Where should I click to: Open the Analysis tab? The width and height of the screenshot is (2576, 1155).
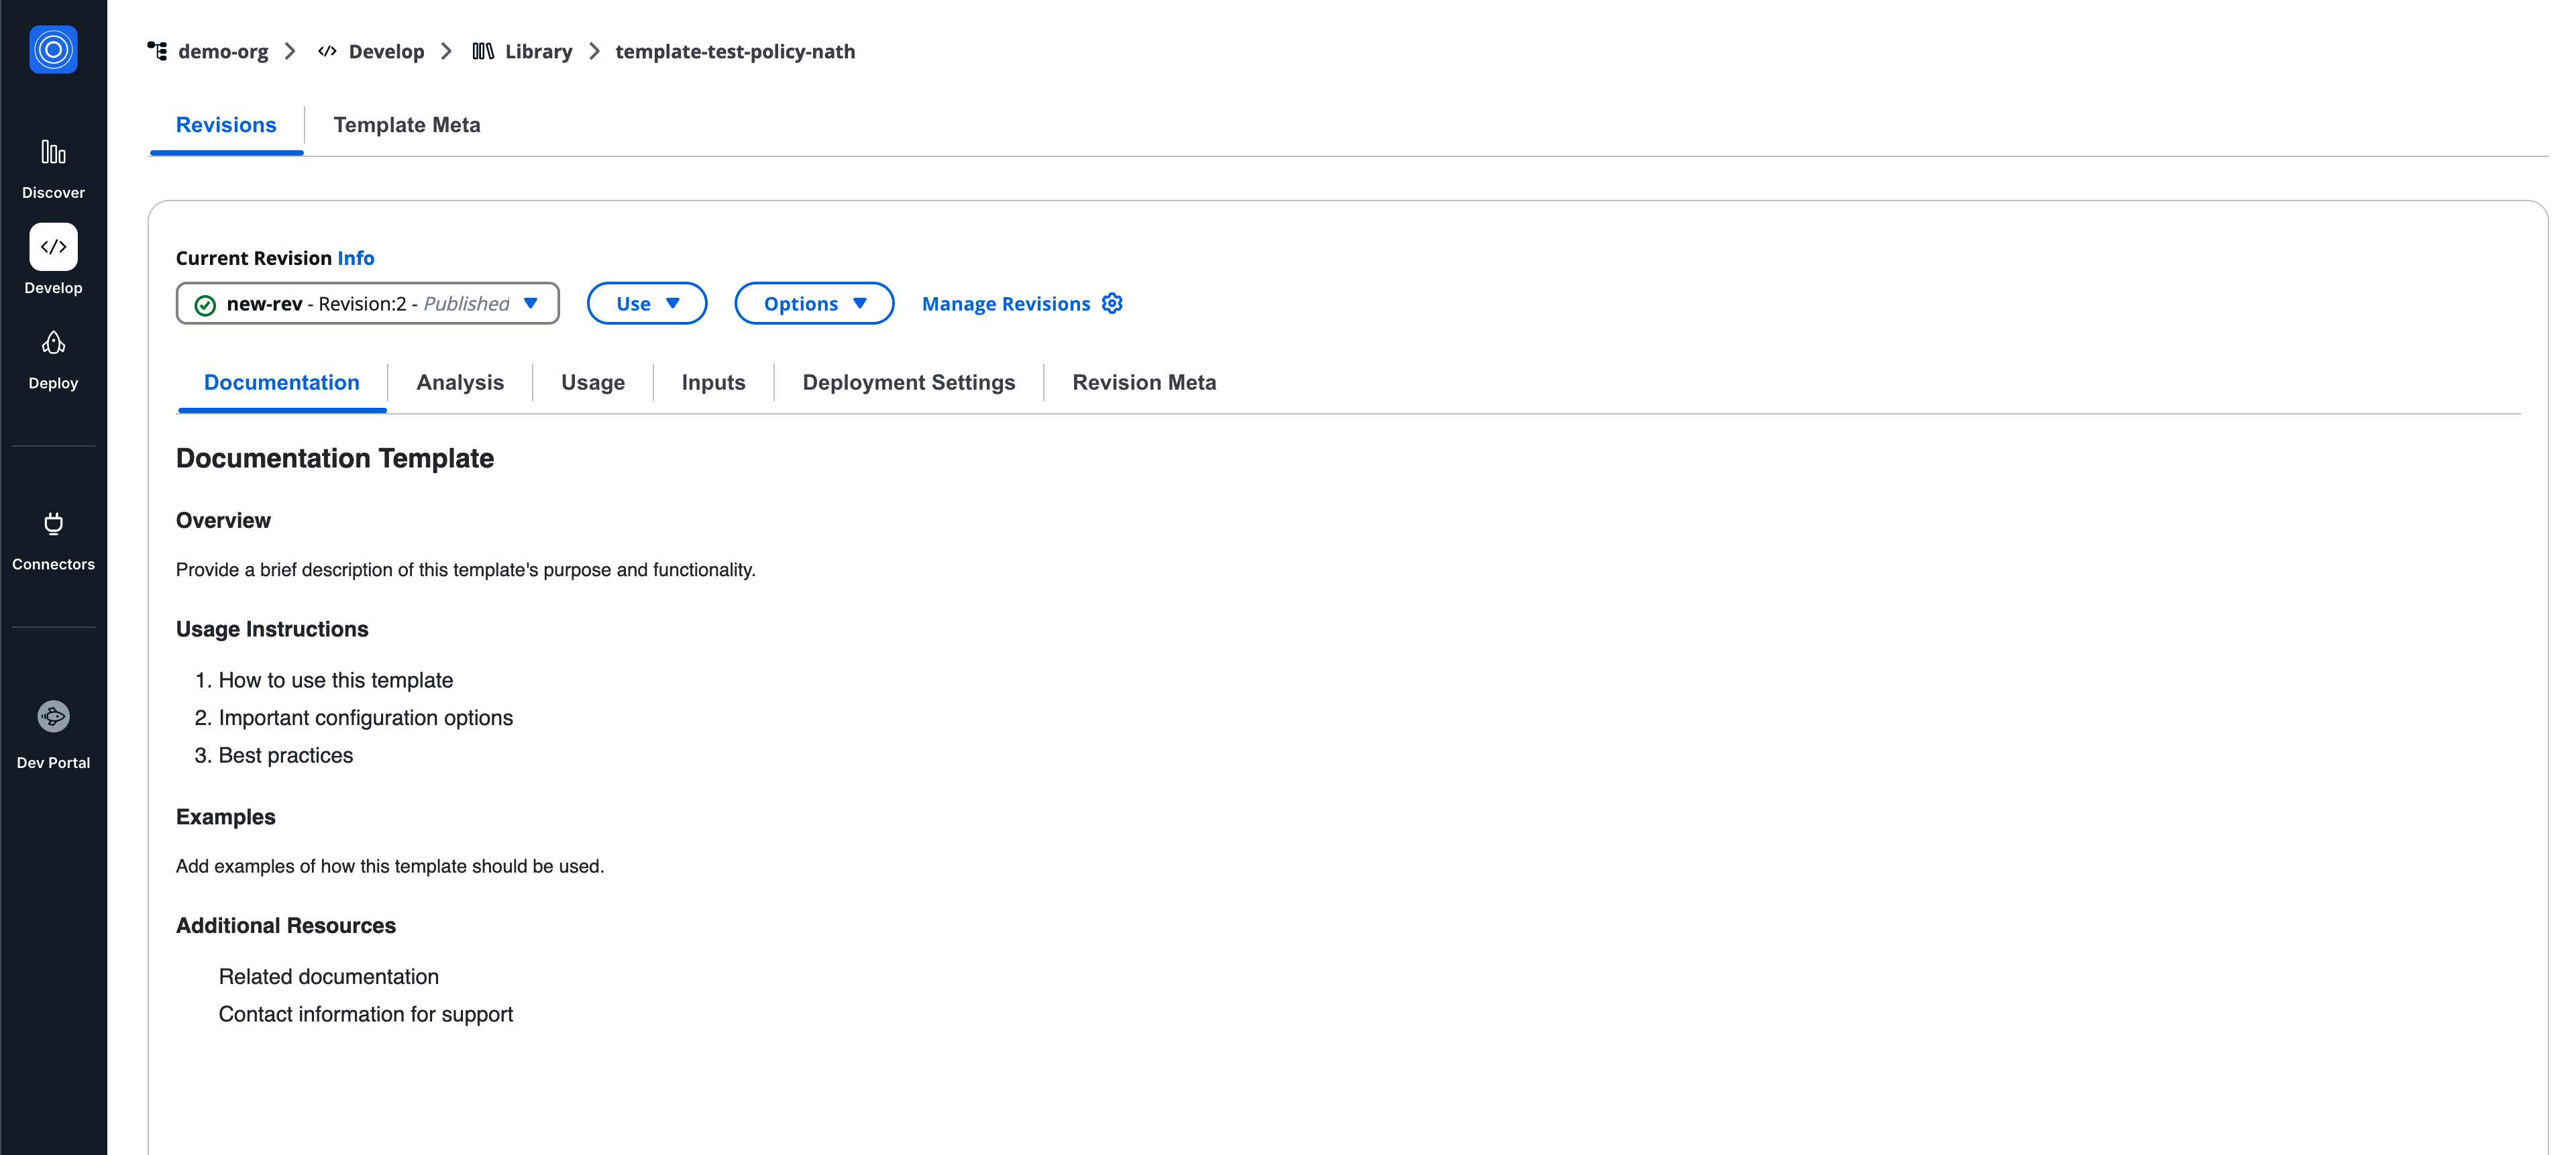point(460,382)
